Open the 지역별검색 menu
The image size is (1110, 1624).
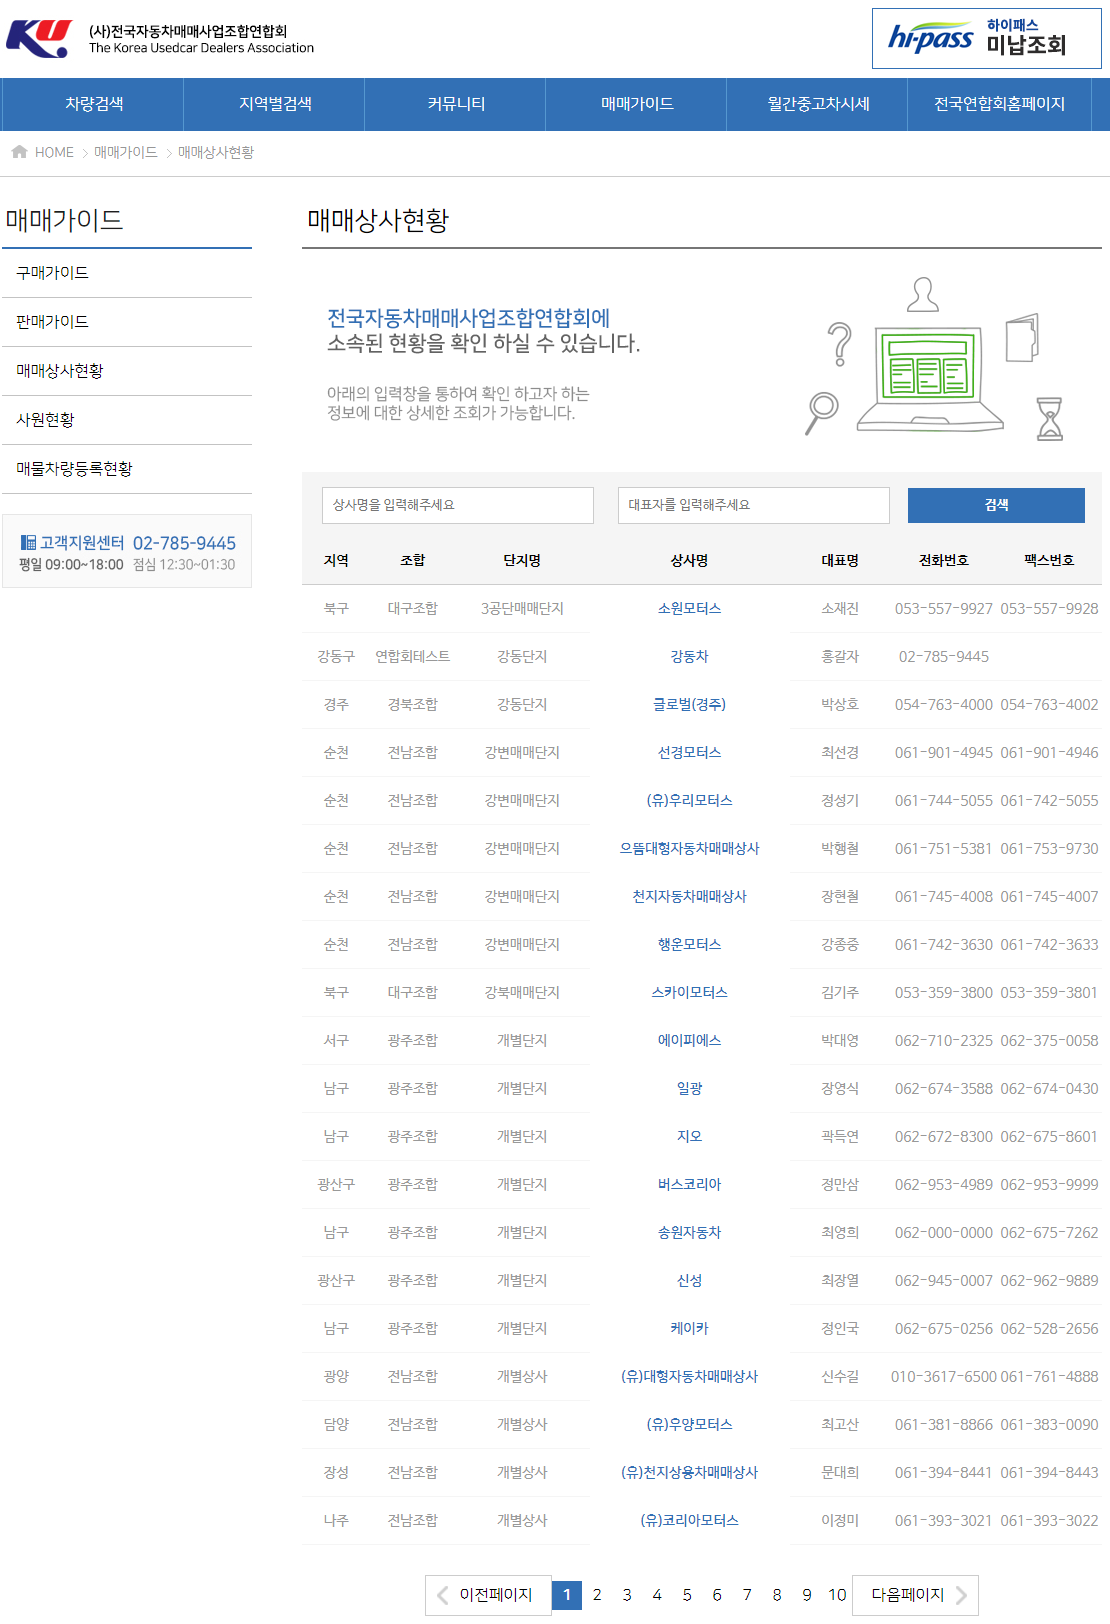point(275,104)
